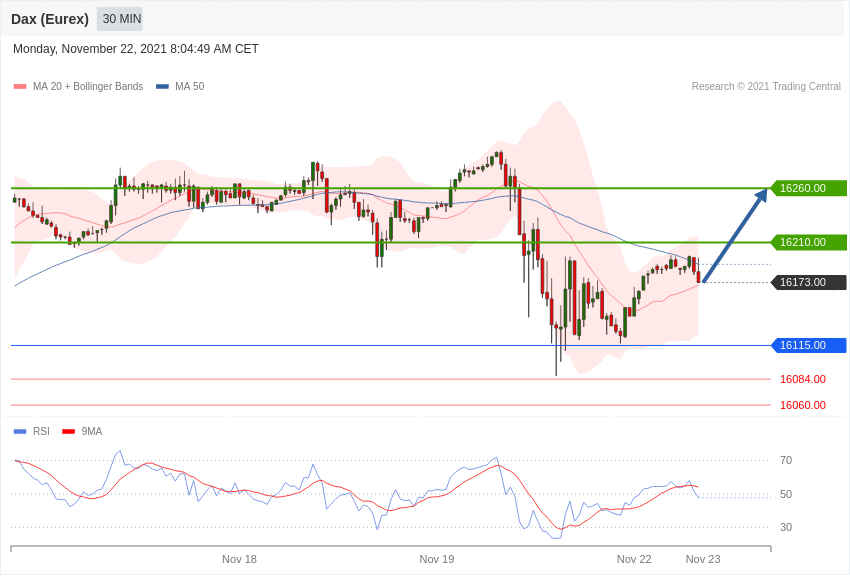Click the Nov 18 date axis label
The height and width of the screenshot is (576, 850).
(239, 559)
